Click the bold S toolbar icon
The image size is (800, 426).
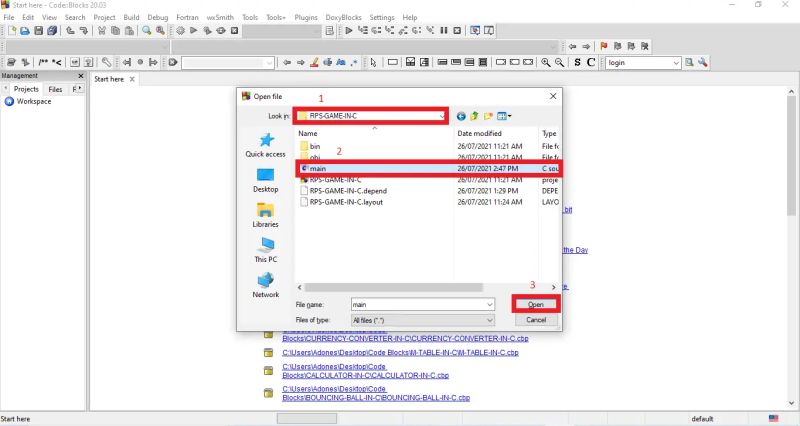pyautogui.click(x=577, y=62)
